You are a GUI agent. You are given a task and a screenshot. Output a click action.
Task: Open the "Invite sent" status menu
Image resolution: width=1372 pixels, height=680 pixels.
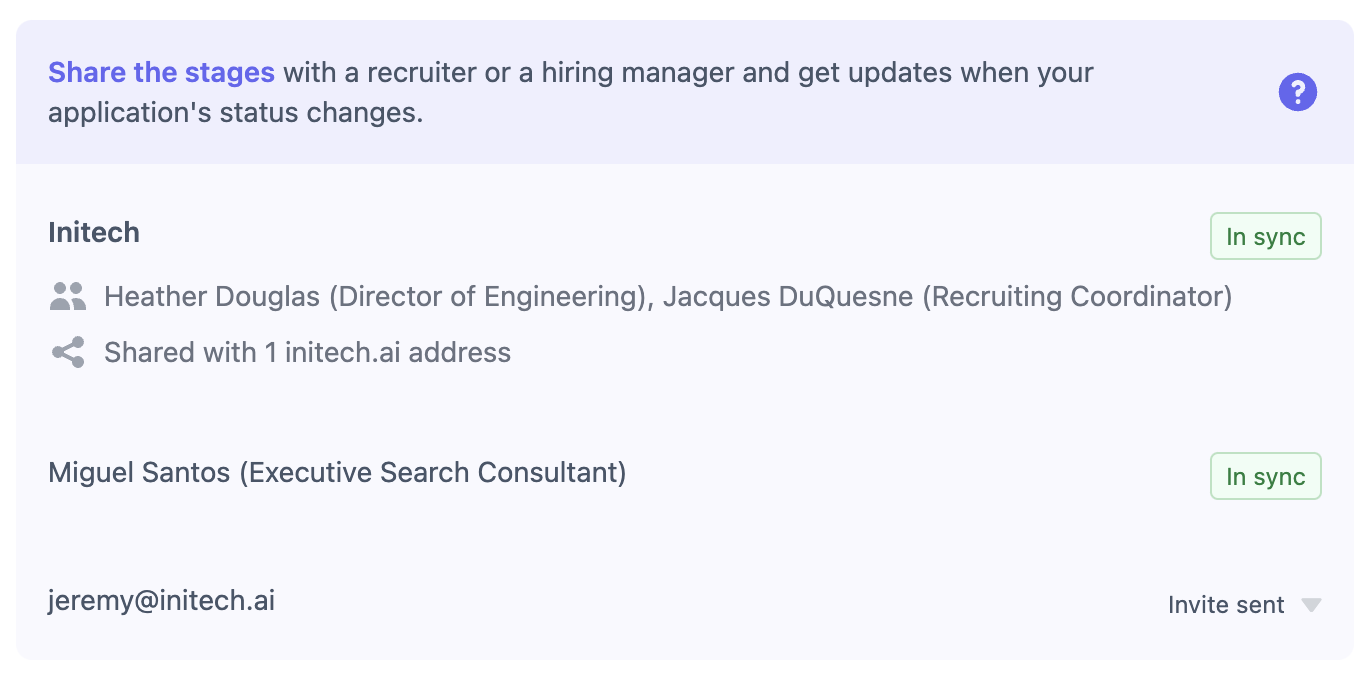click(1226, 605)
